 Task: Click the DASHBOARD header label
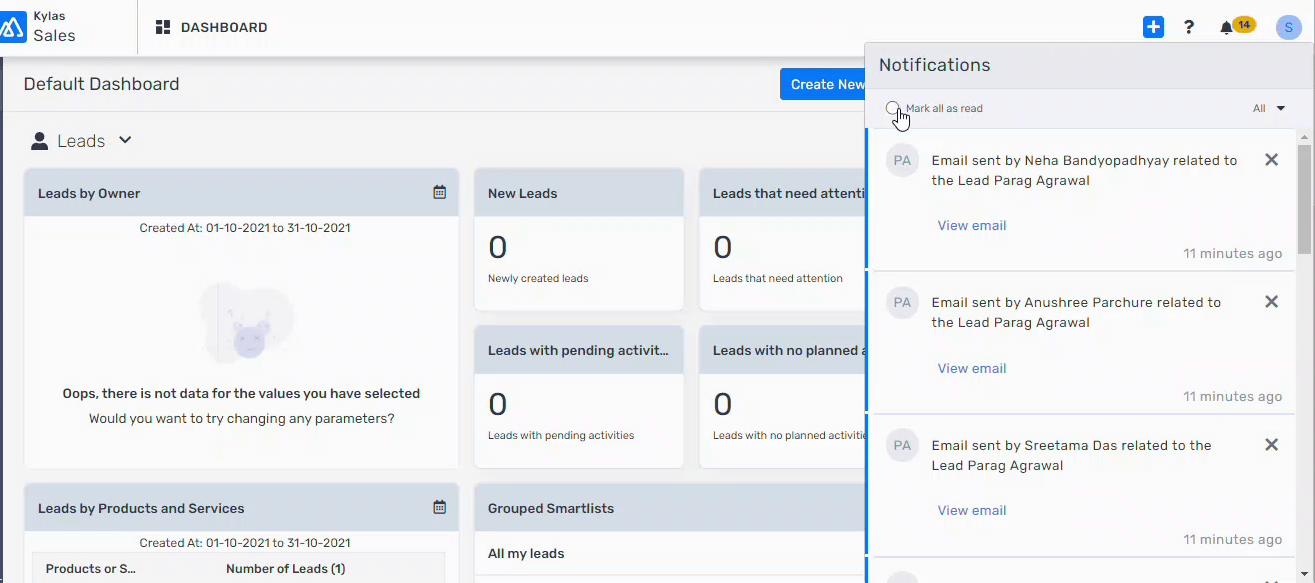[224, 28]
